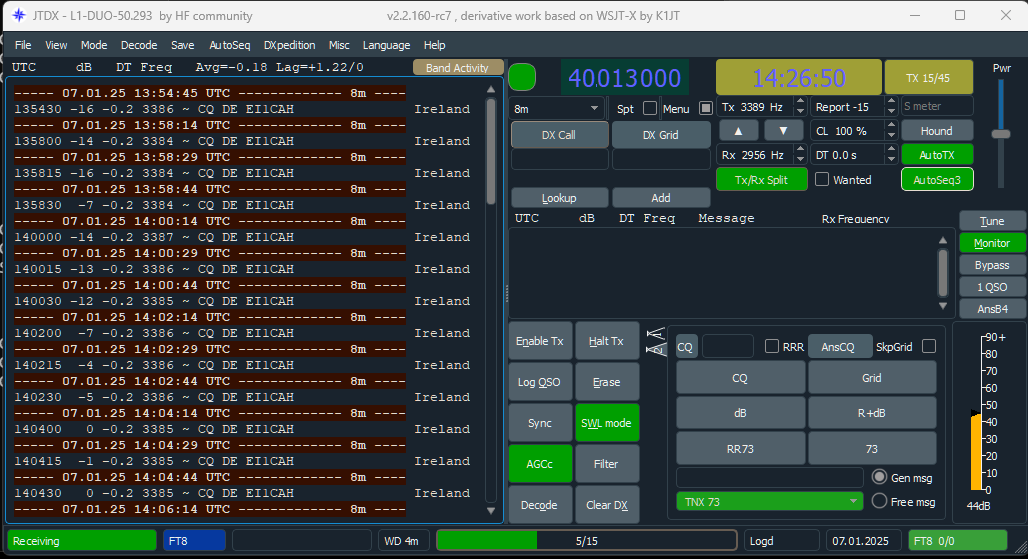
Task: Adjust the Report -15 spinner arrows
Action: point(890,106)
